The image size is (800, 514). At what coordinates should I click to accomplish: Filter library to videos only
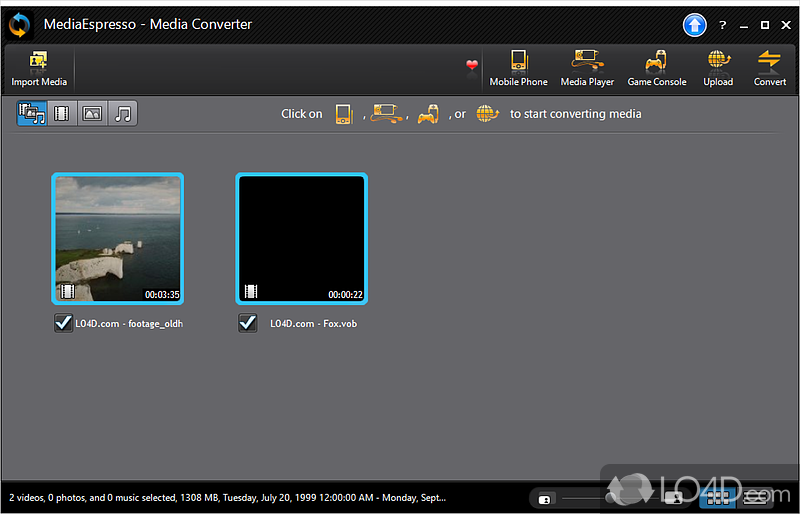point(62,113)
